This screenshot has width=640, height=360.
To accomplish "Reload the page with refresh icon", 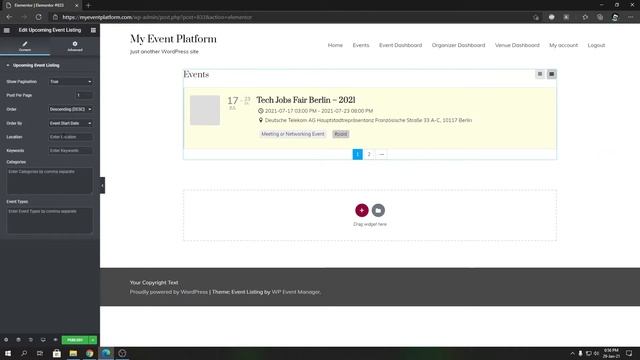I will (x=38, y=17).
